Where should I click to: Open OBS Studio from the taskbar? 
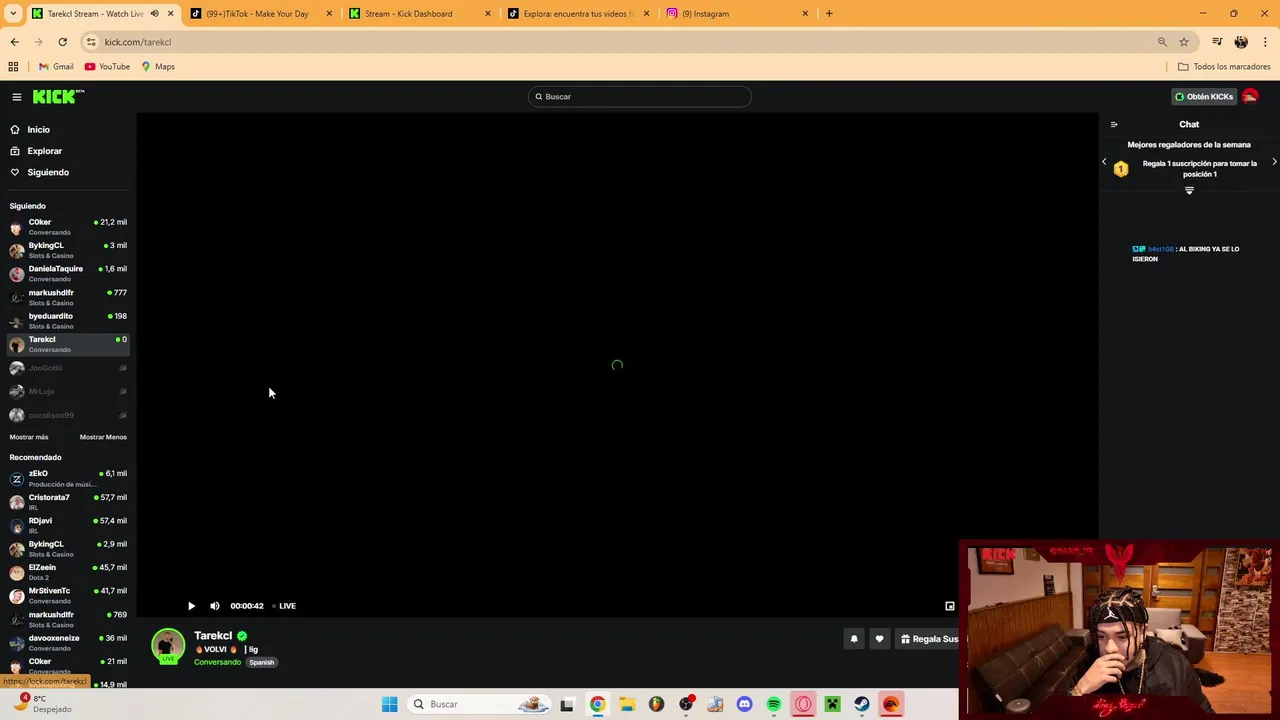pyautogui.click(x=686, y=704)
